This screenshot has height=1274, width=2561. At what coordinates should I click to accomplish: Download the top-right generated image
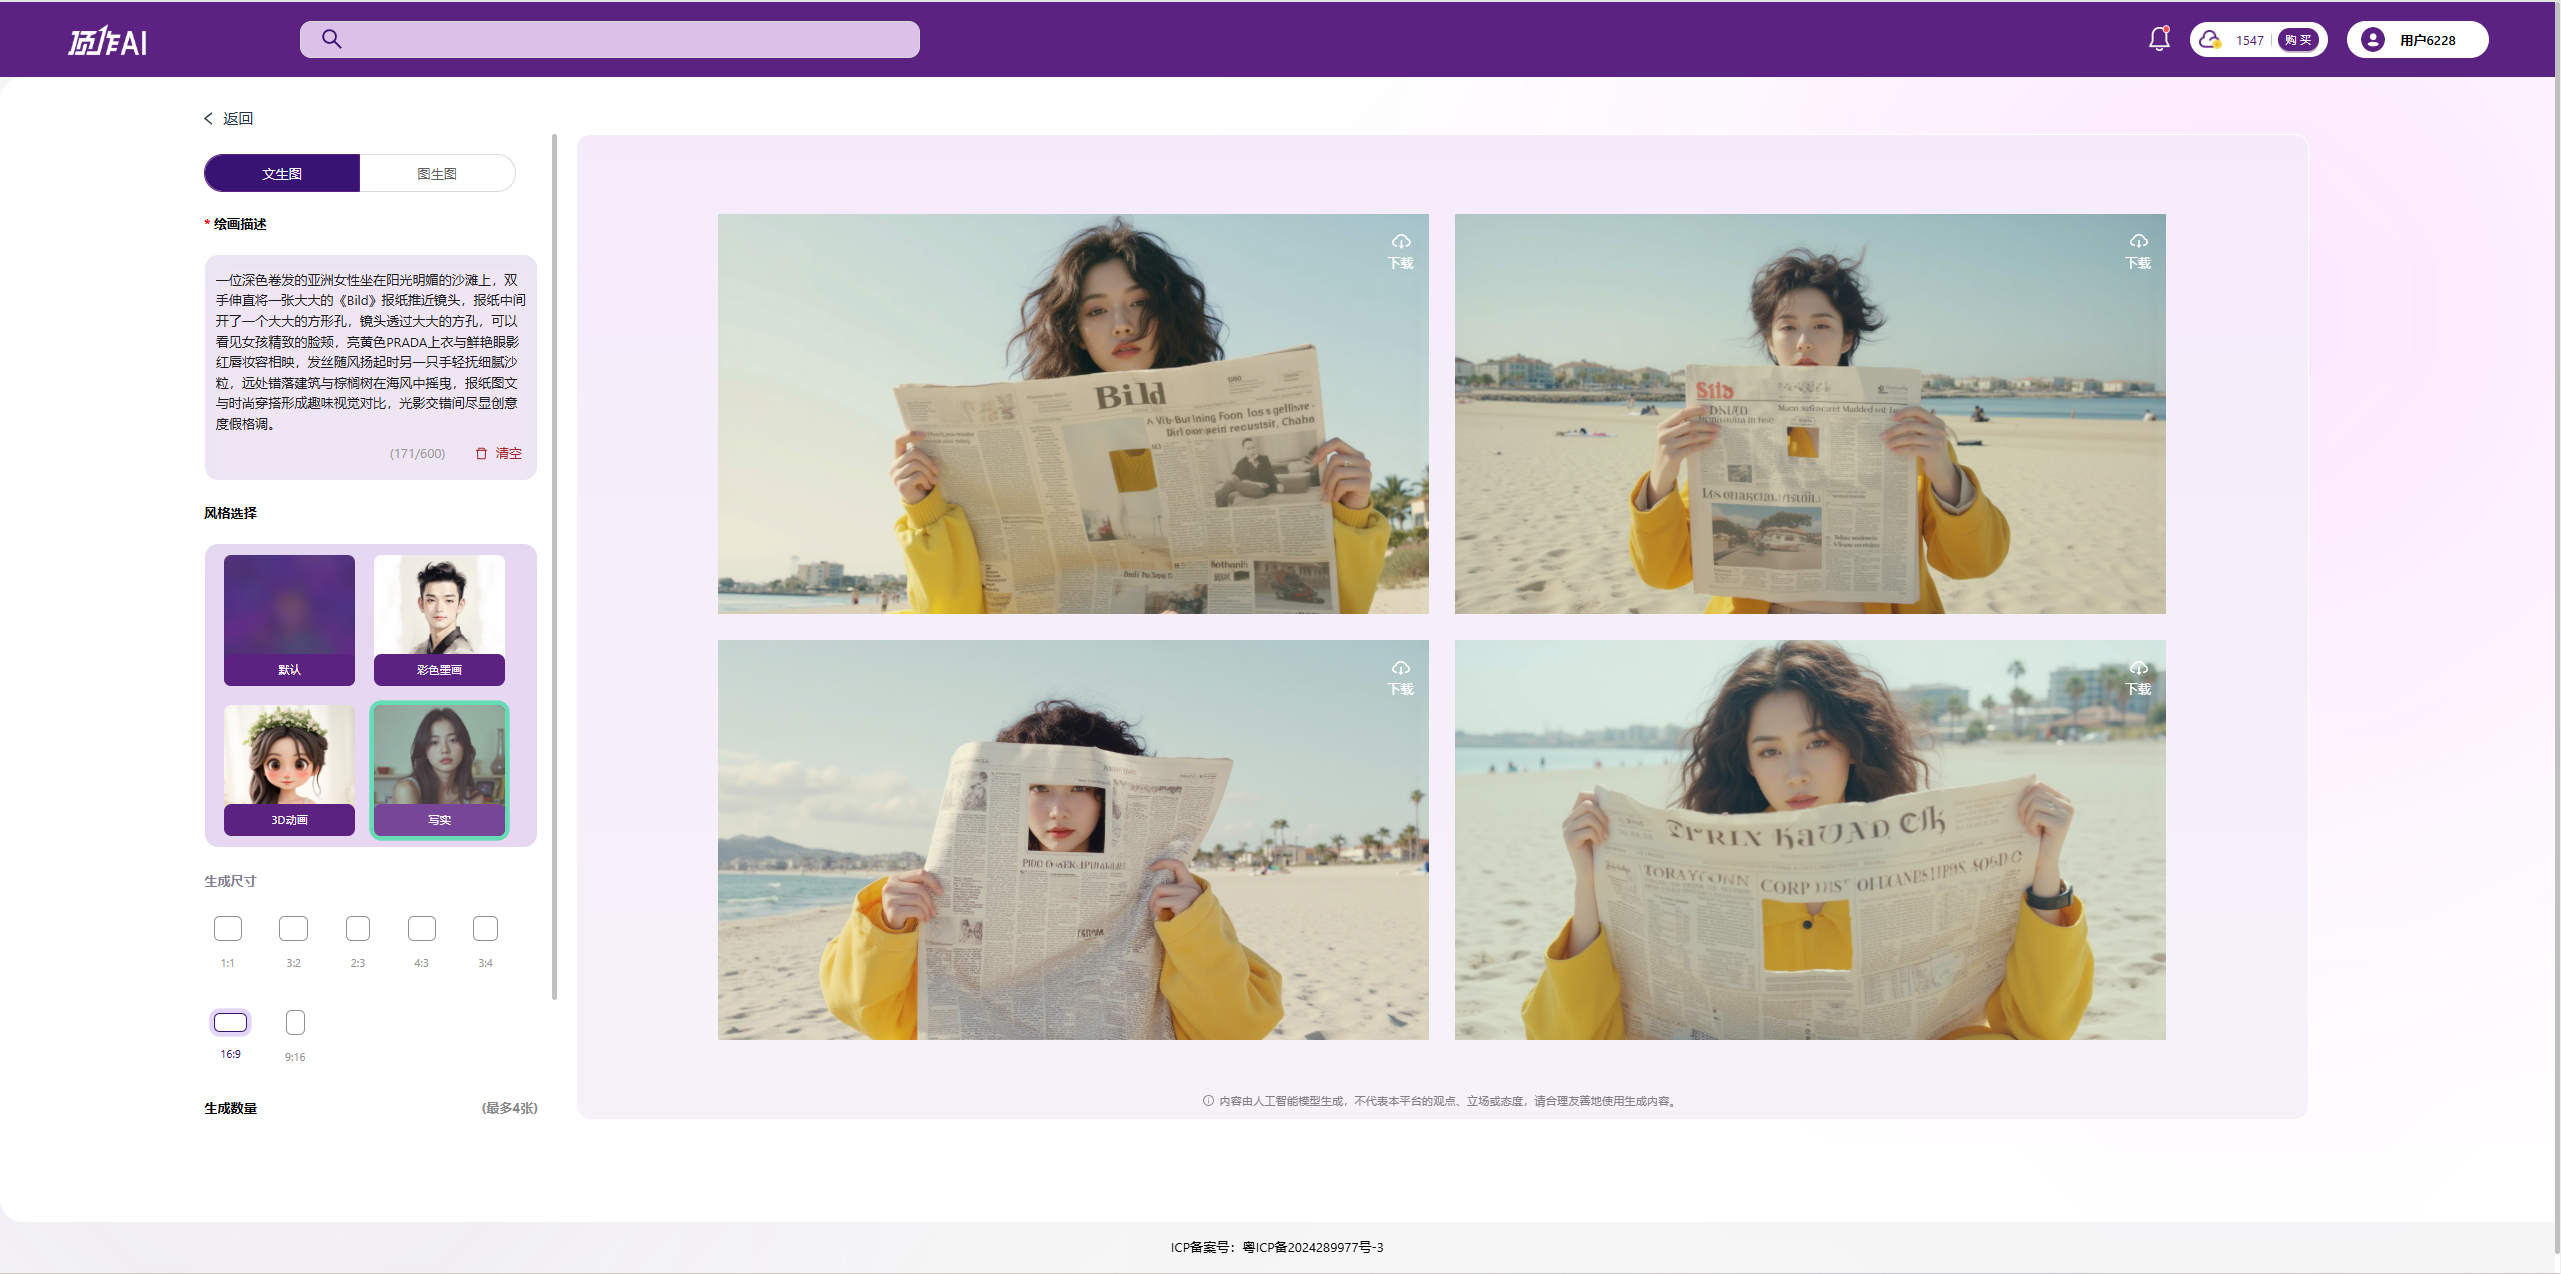pos(2137,250)
